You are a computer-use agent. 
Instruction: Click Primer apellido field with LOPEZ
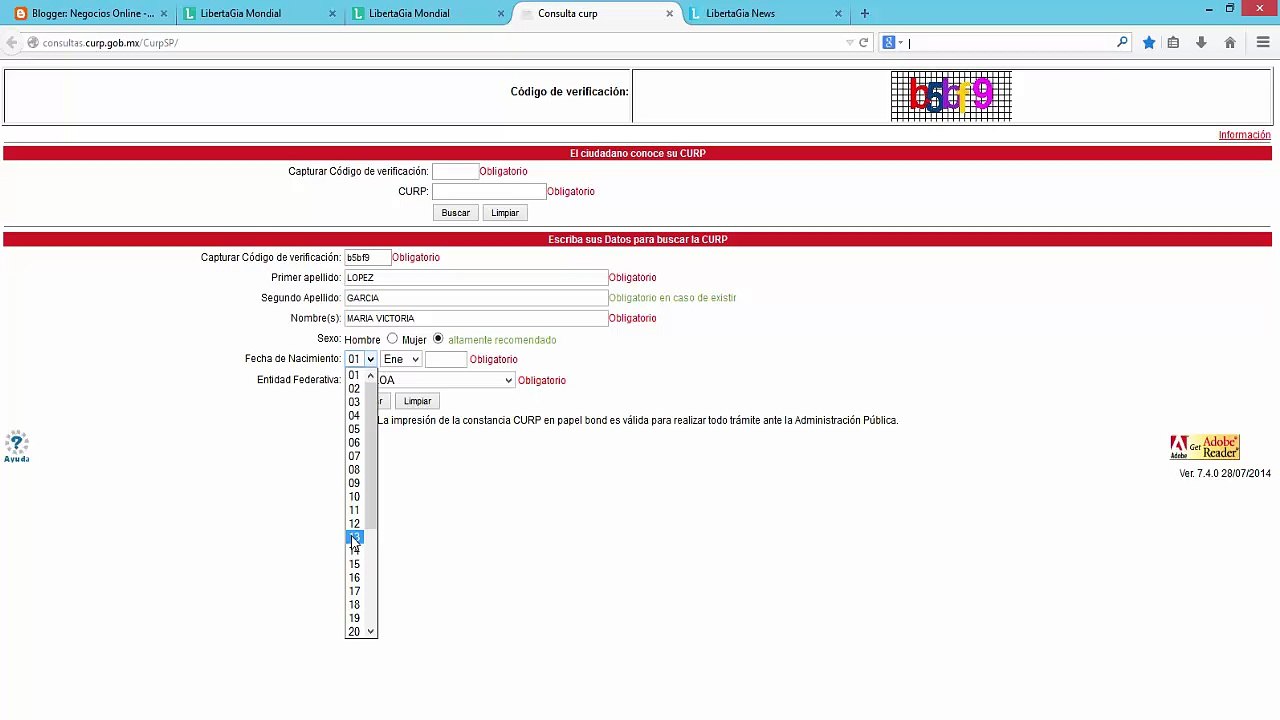[x=476, y=277]
